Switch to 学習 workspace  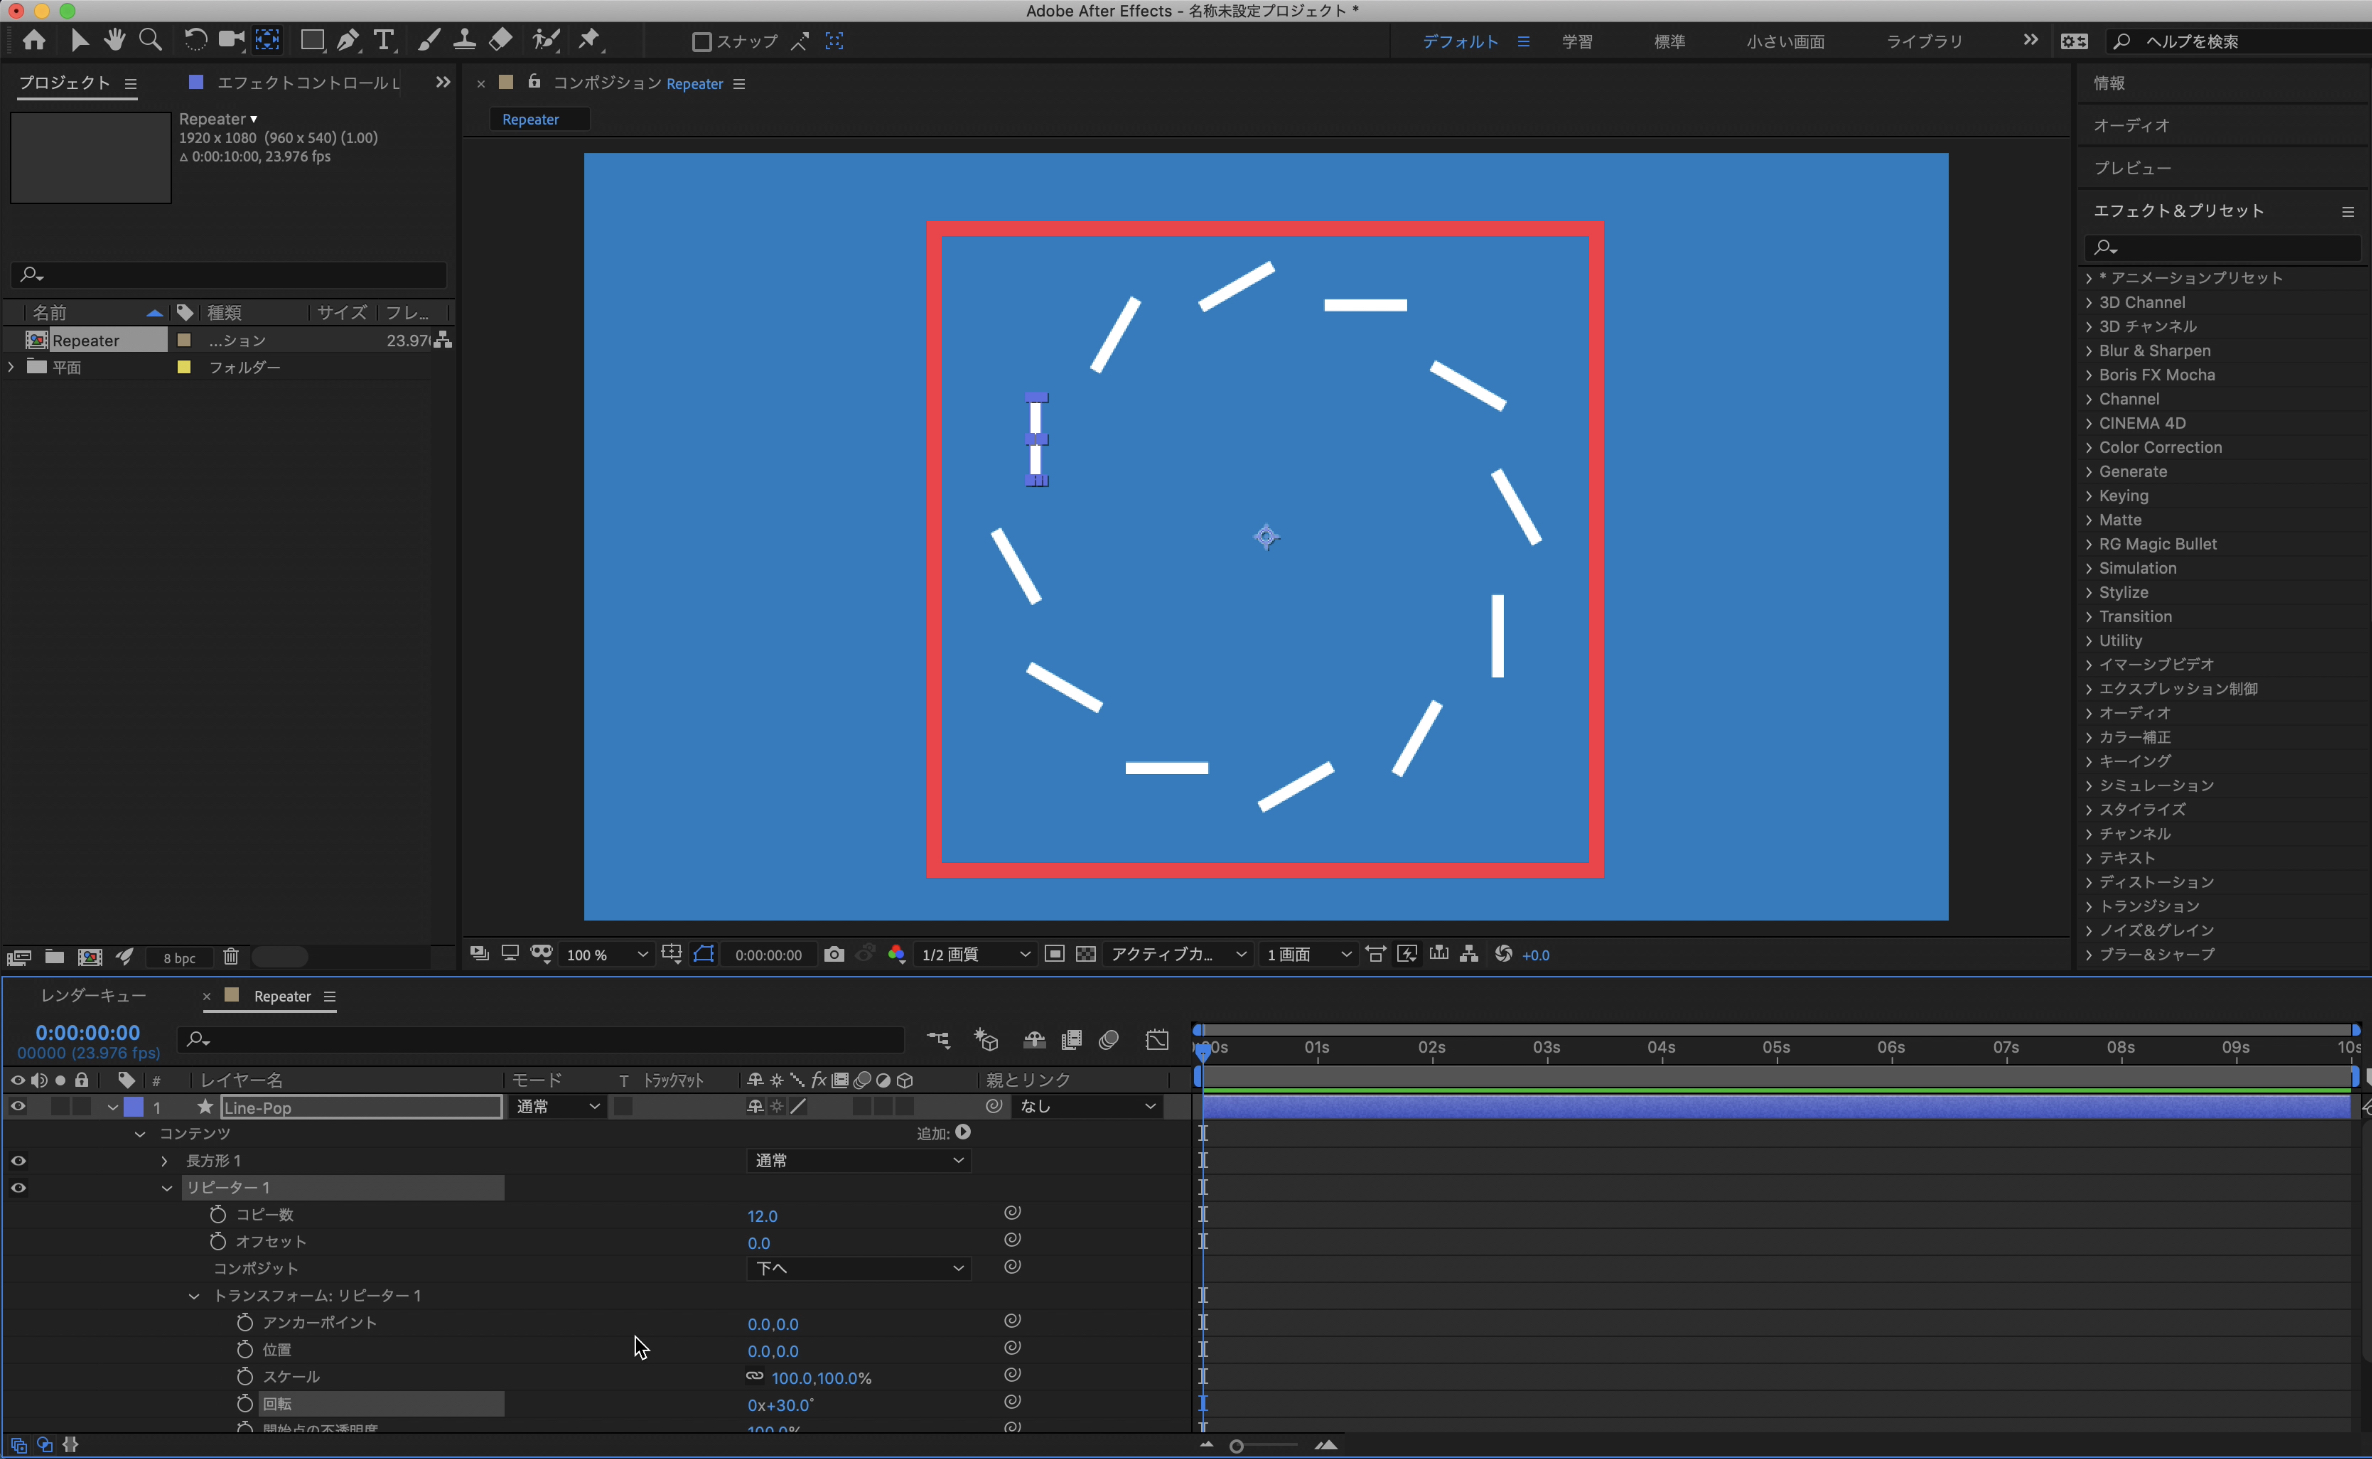pyautogui.click(x=1577, y=42)
